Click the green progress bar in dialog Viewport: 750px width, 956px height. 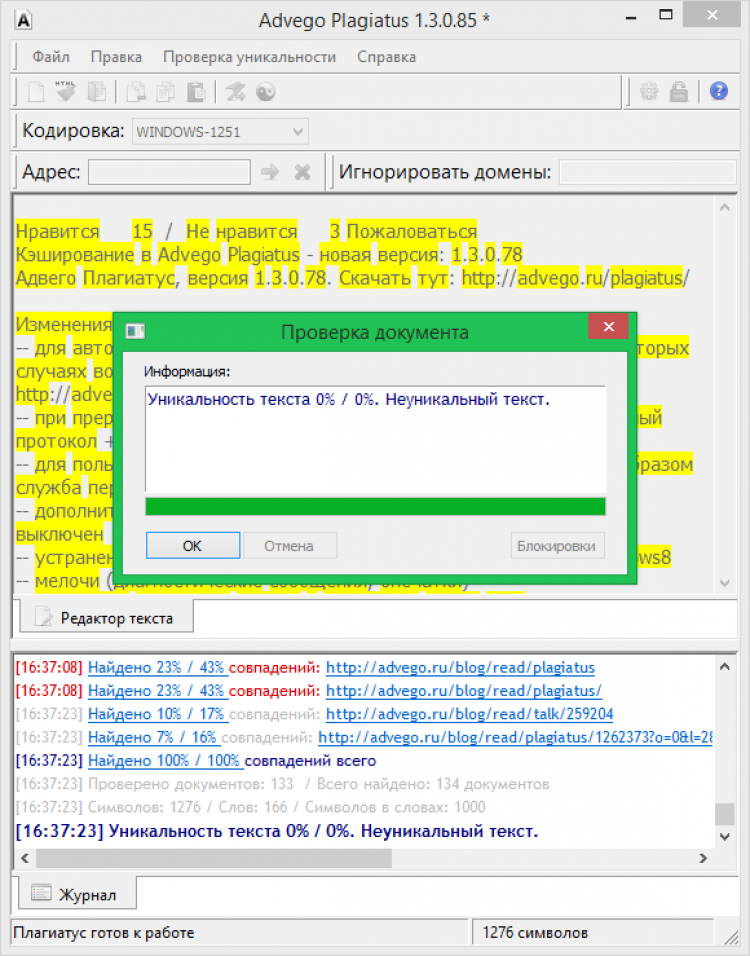376,507
